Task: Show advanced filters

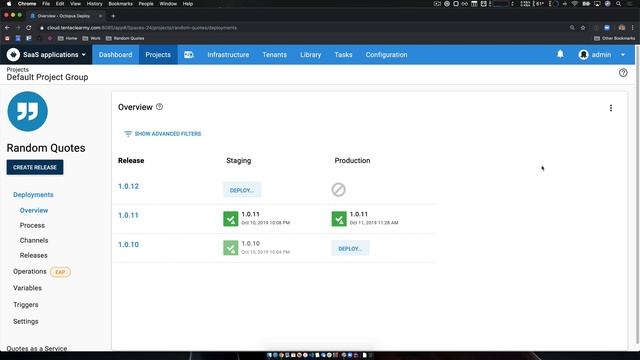Action: (x=168, y=134)
